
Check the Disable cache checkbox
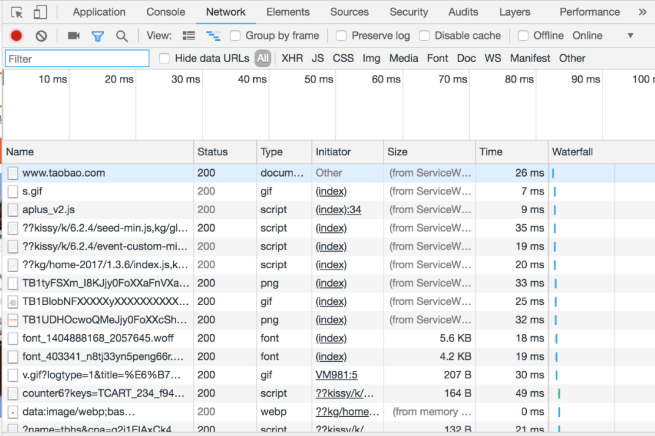pyautogui.click(x=424, y=35)
